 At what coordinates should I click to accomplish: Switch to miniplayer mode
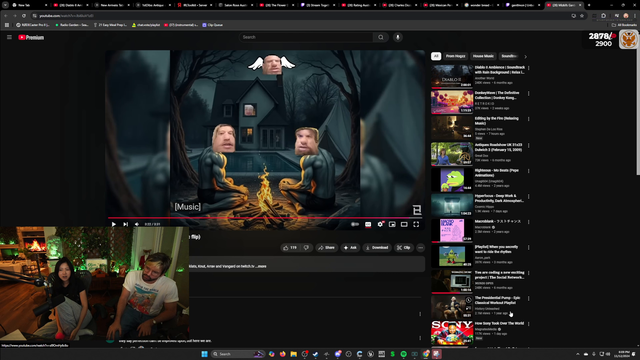(392, 224)
